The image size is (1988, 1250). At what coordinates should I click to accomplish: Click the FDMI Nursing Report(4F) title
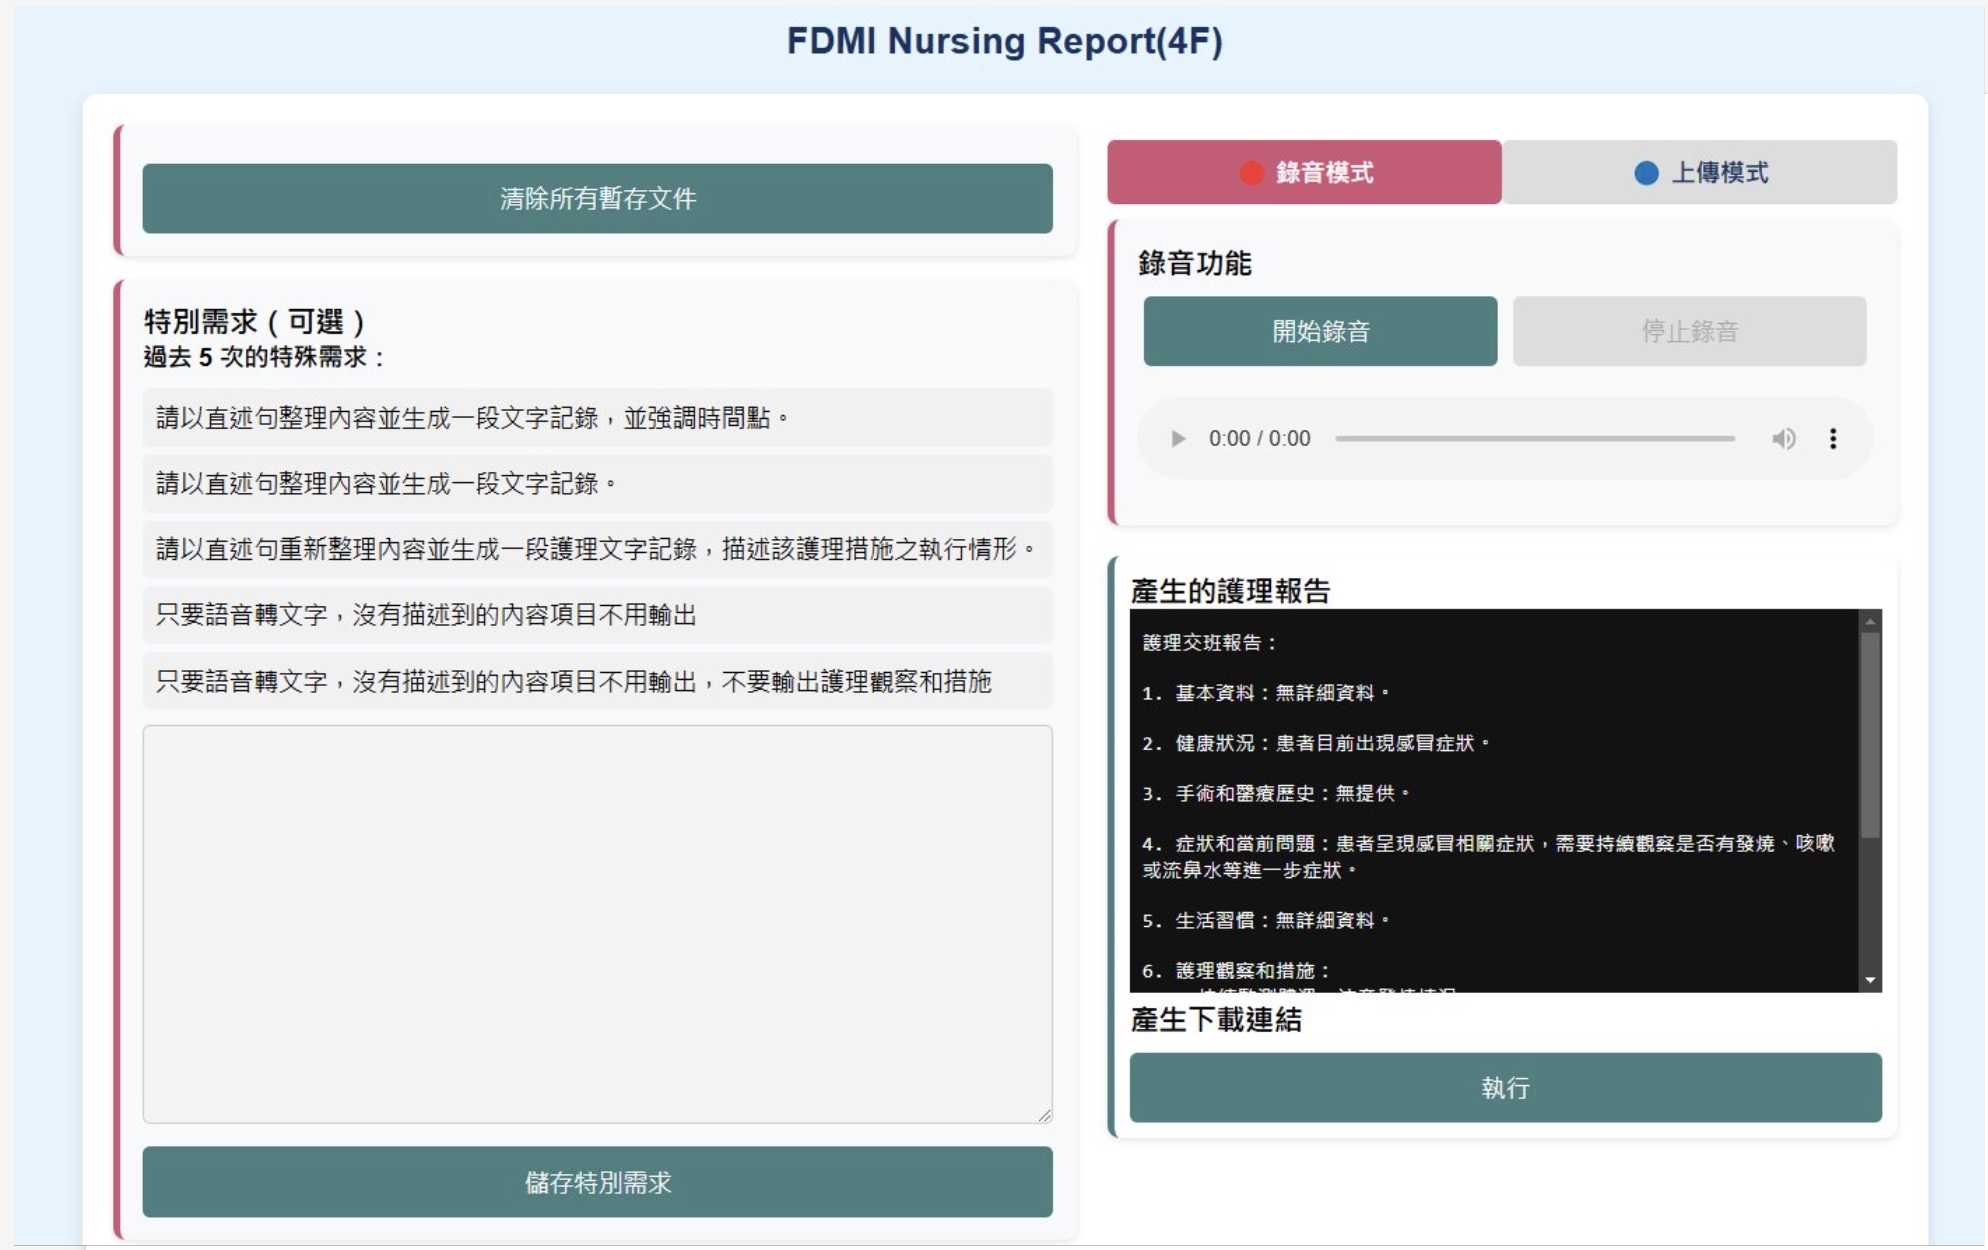point(1004,41)
